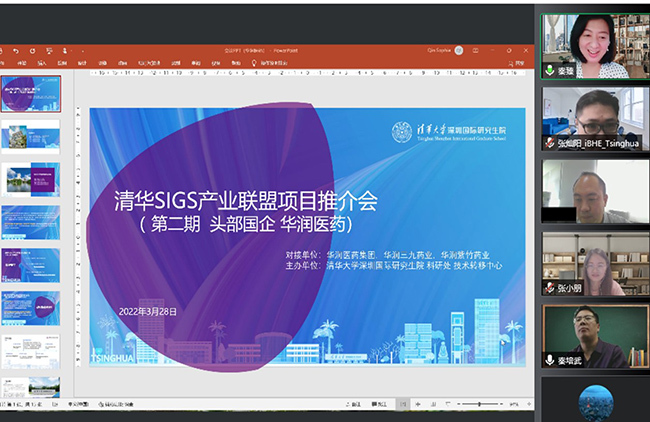
Task: Switch to Normal view icon in status bar
Action: (402, 404)
